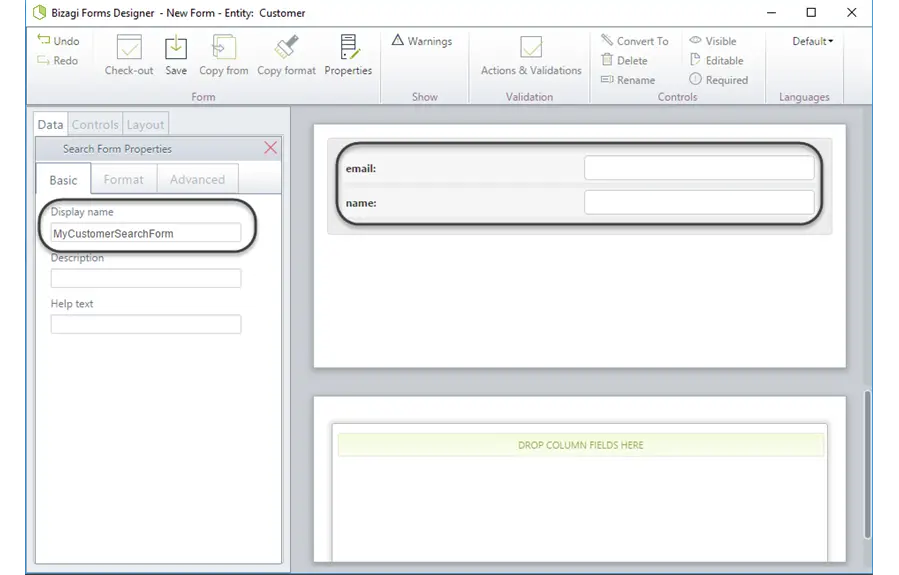899x575 pixels.
Task: Toggle the Visible property
Action: click(x=713, y=41)
